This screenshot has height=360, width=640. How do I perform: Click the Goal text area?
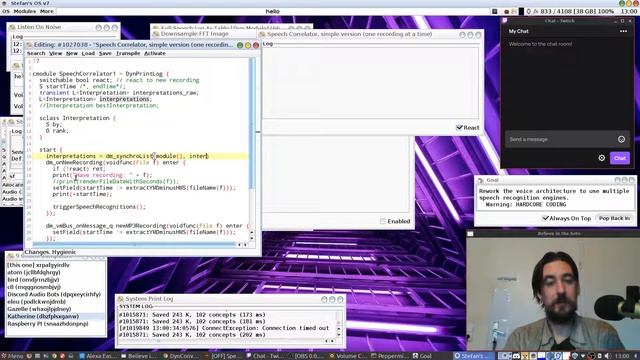coord(555,199)
